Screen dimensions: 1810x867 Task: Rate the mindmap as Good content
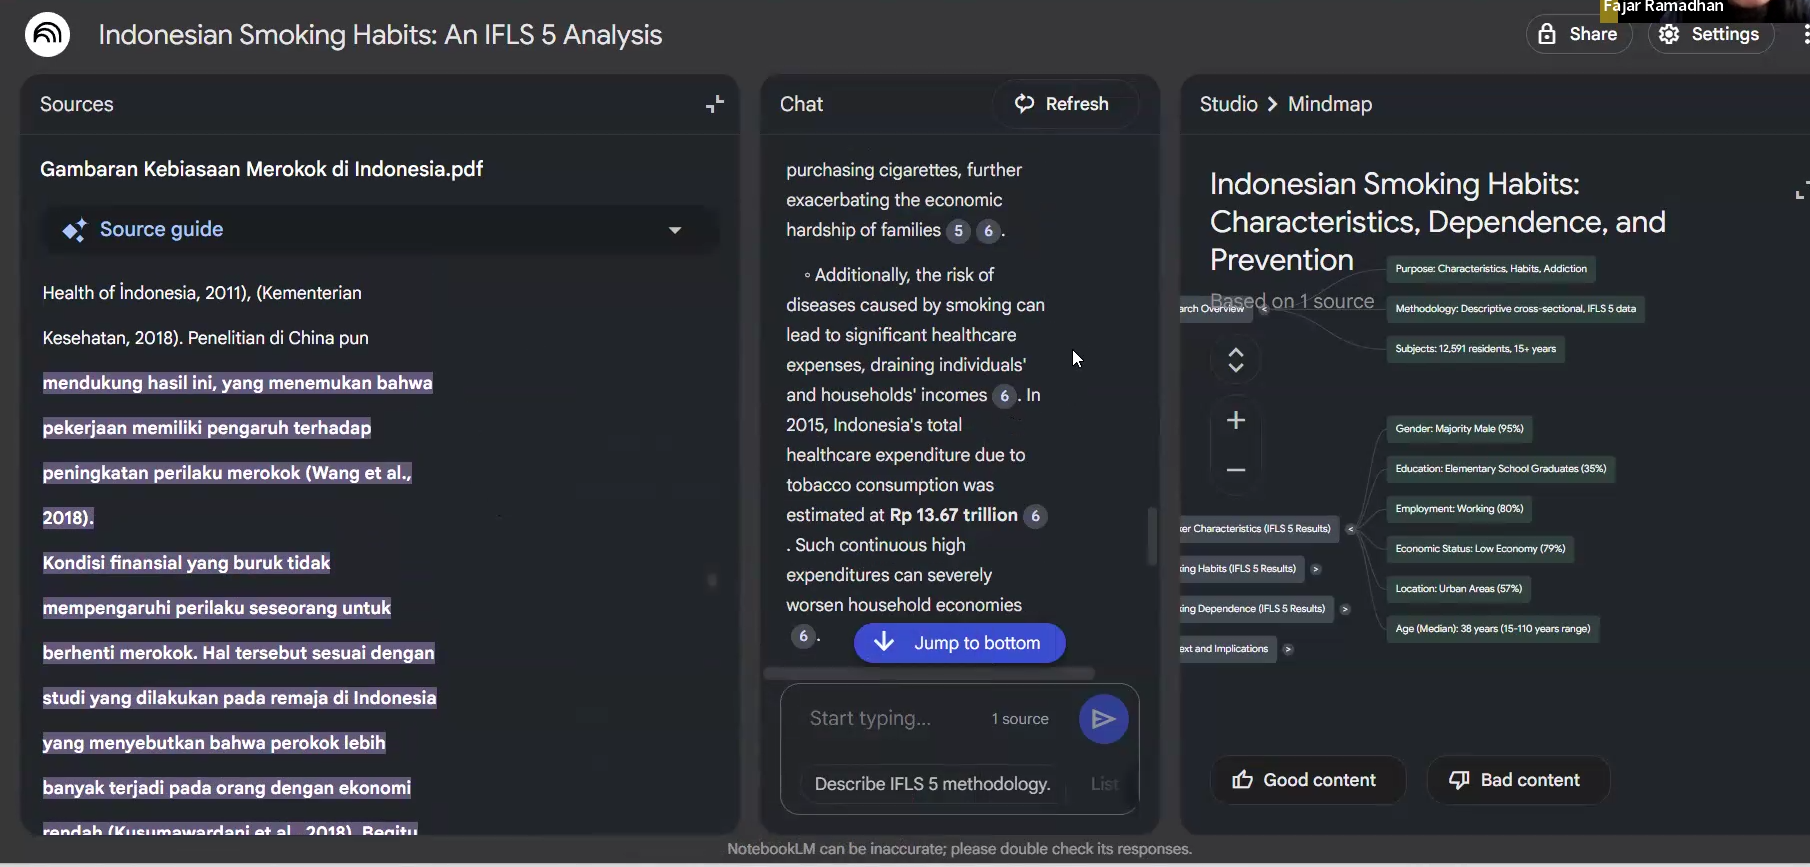[1307, 780]
